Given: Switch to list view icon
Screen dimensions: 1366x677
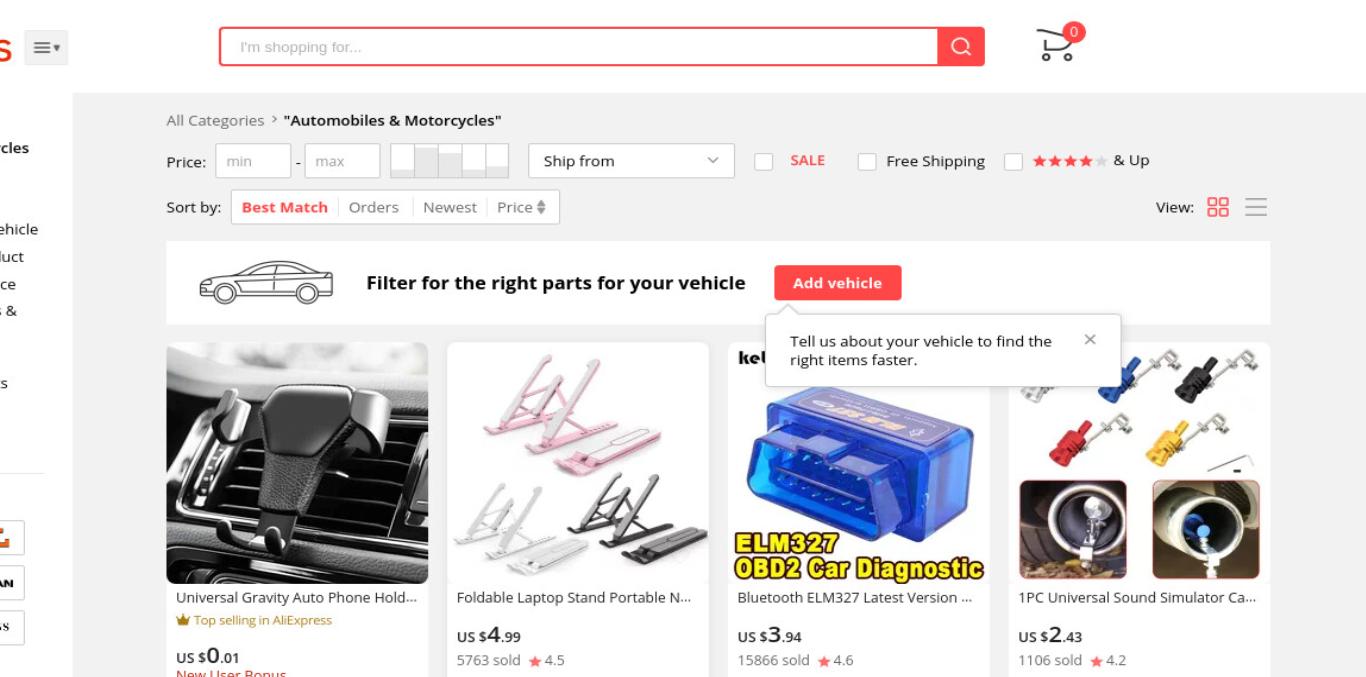Looking at the screenshot, I should tap(1256, 207).
